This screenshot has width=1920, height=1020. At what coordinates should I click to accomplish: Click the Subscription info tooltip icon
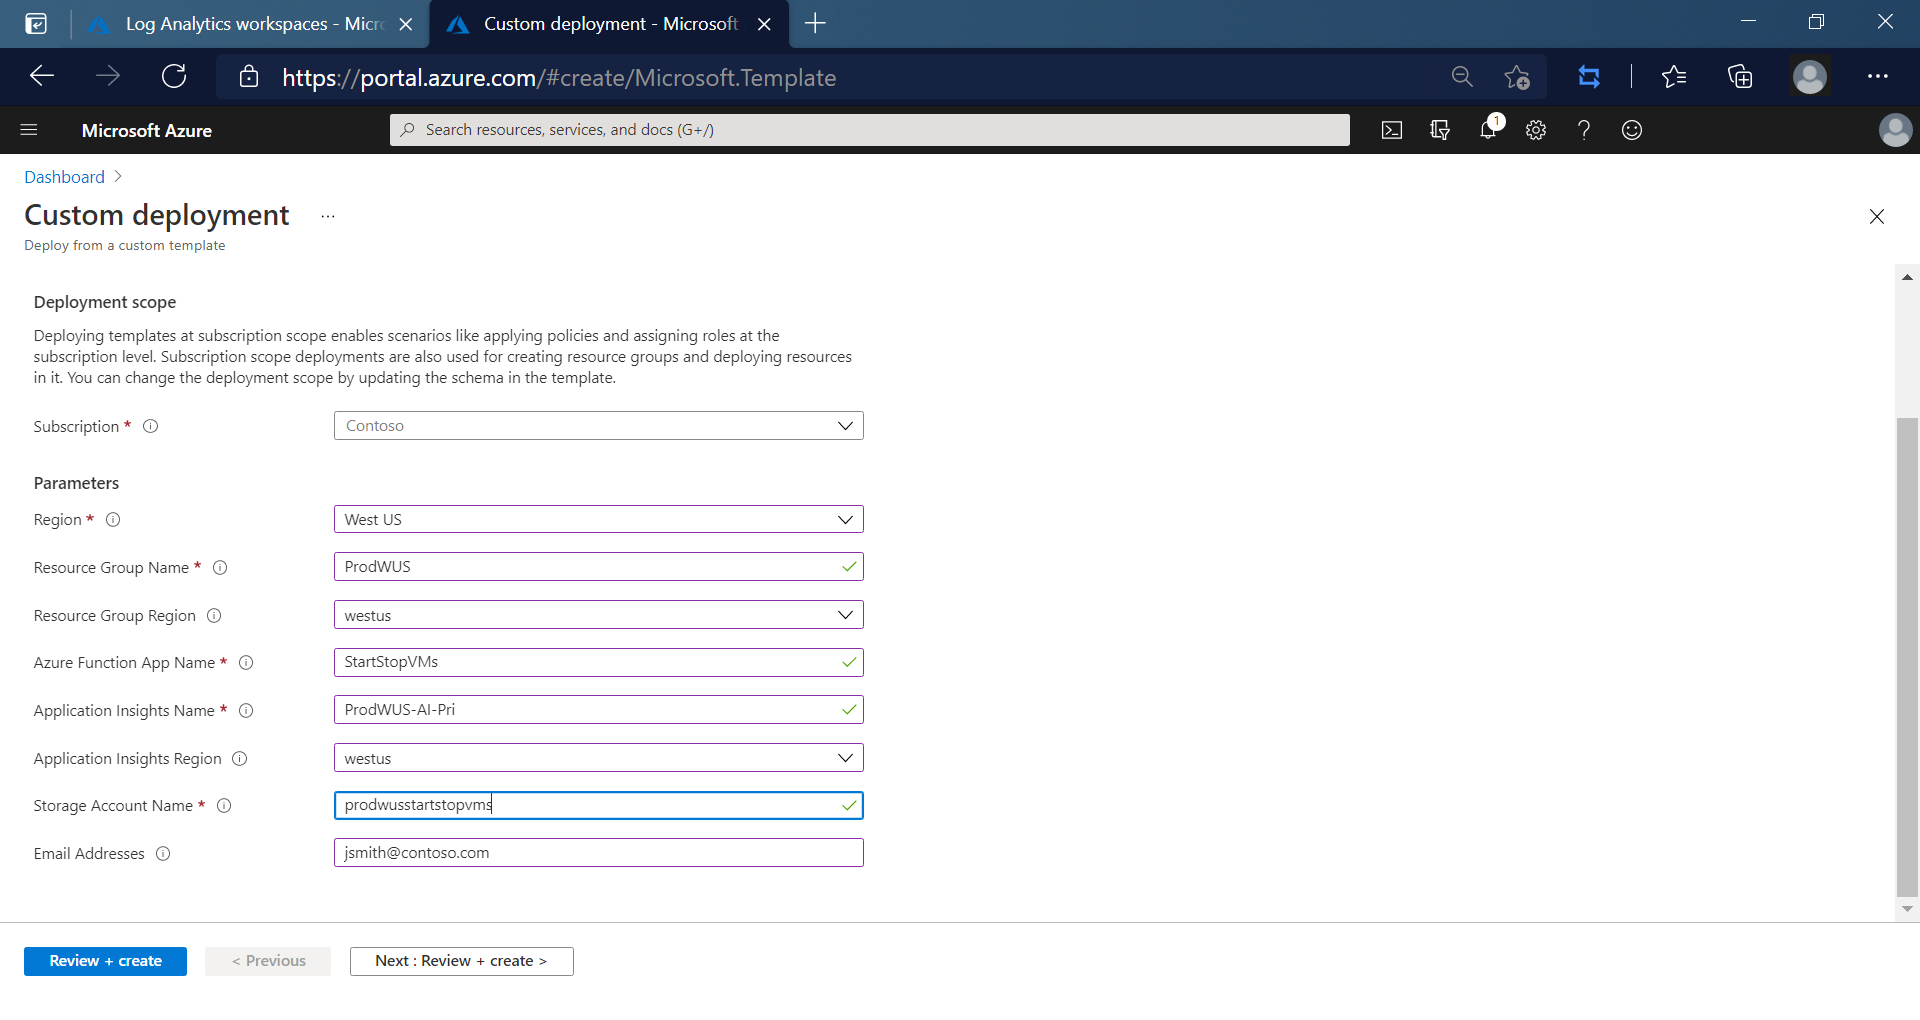(x=151, y=426)
